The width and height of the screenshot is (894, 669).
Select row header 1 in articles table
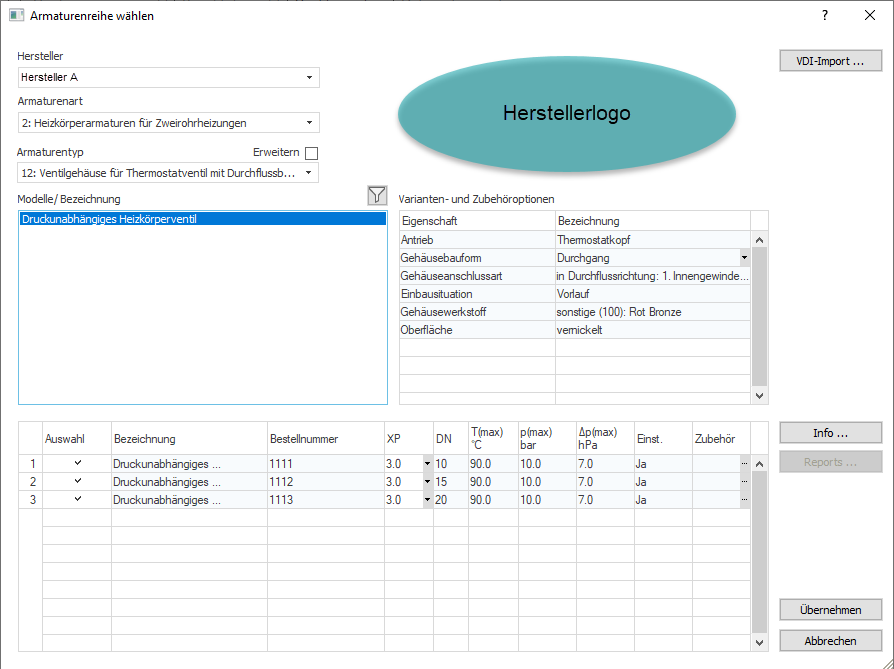[31, 464]
